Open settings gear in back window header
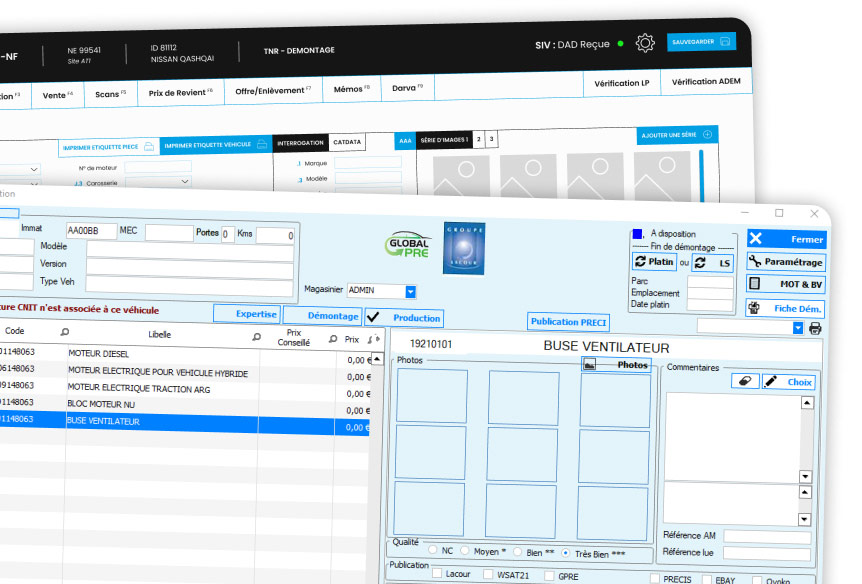 [645, 43]
